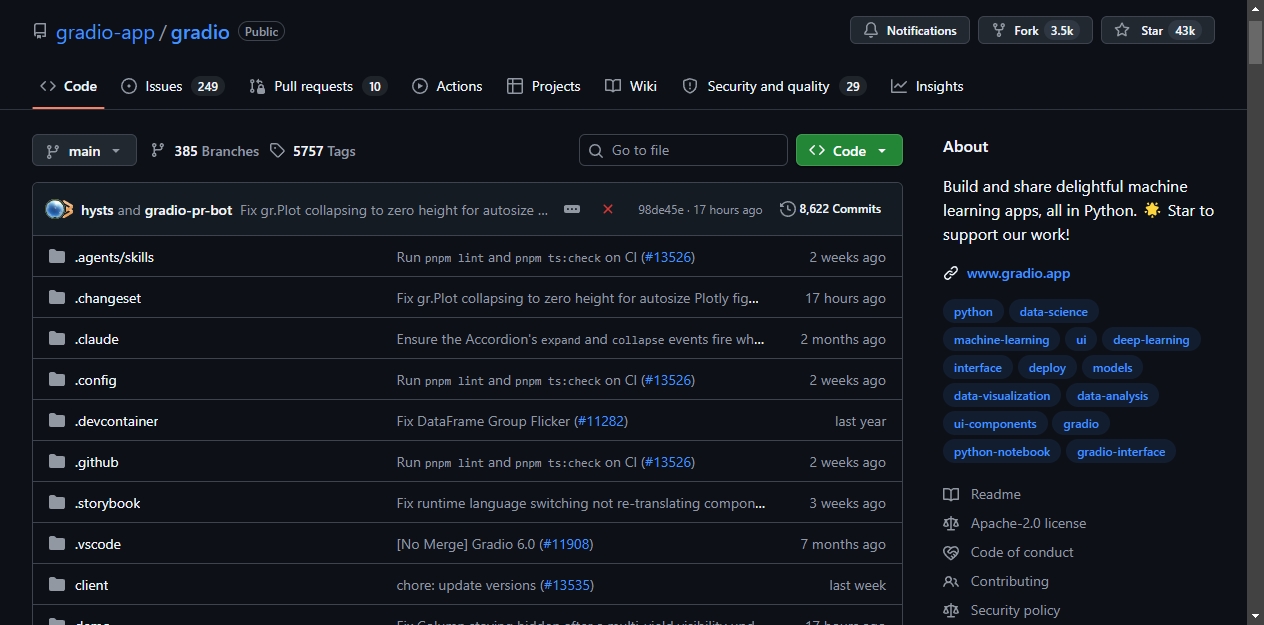1264x625 pixels.
Task: Open the .github folder
Action: (97, 462)
